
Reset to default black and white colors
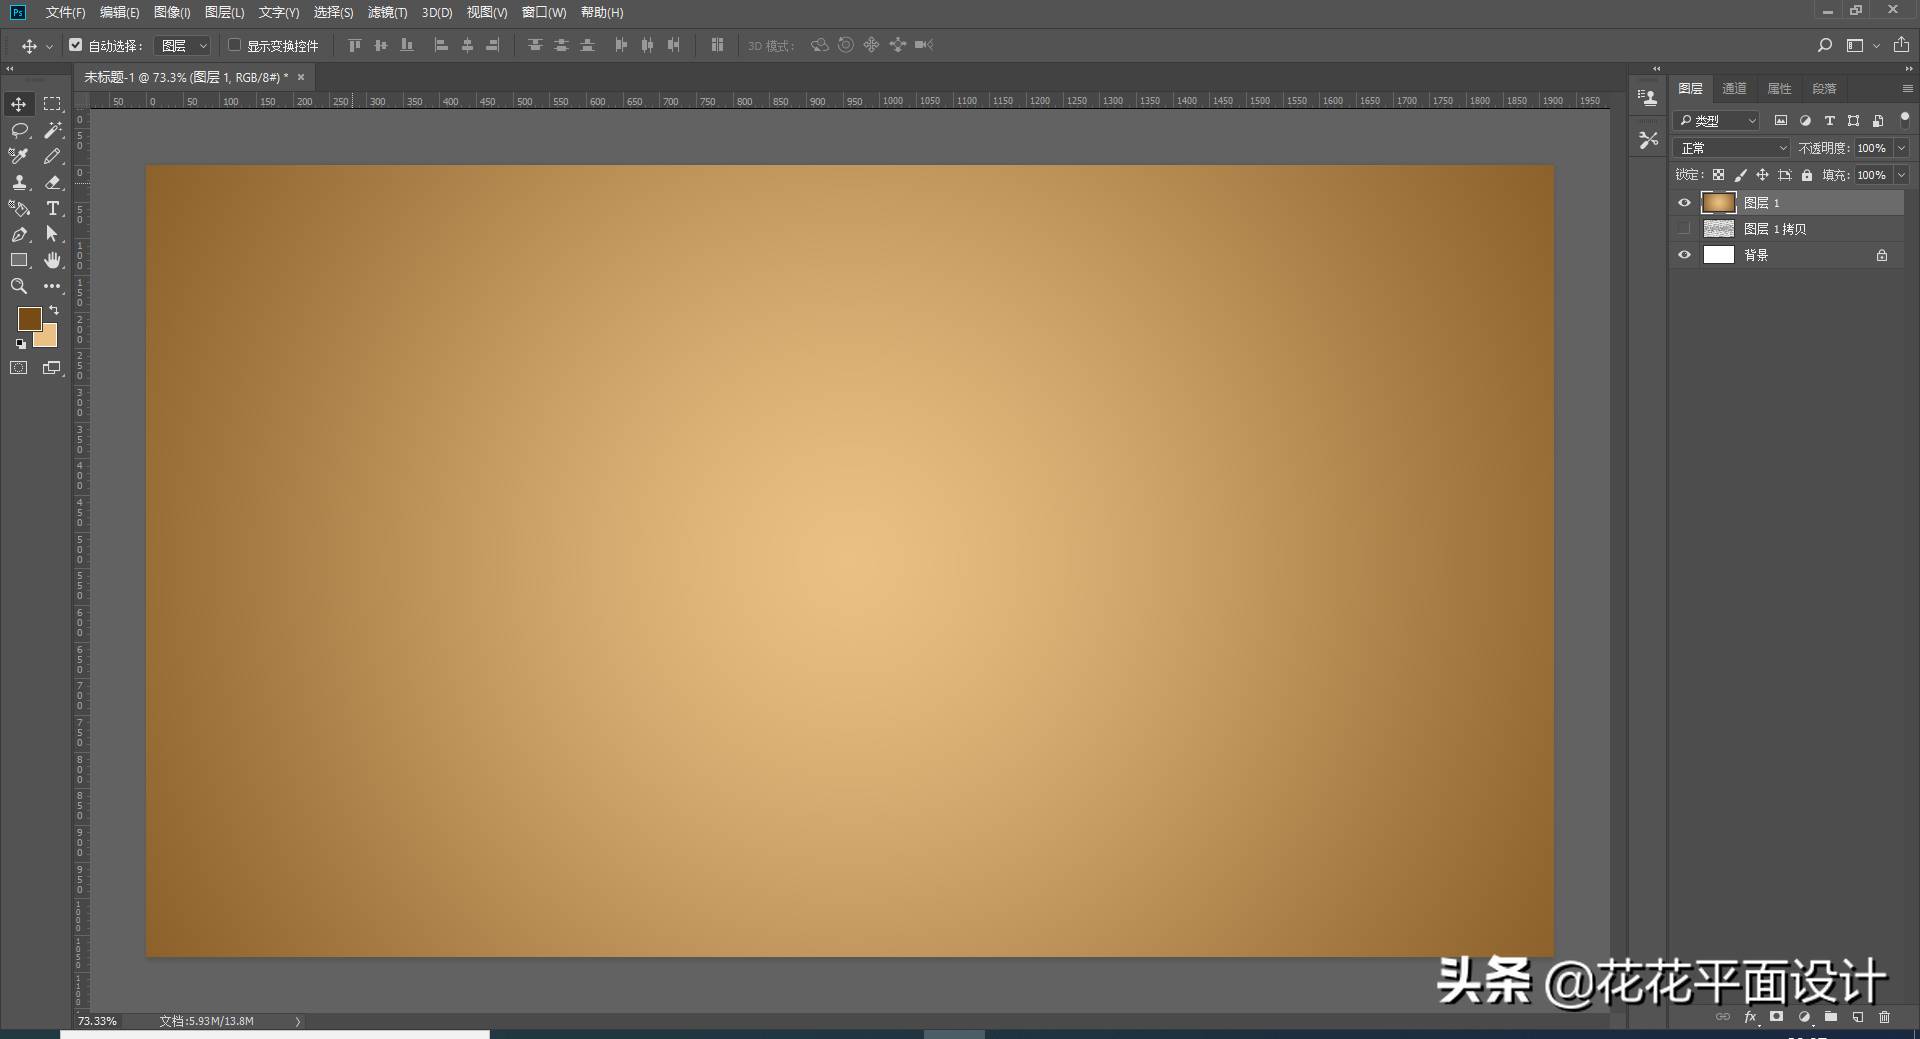[x=20, y=343]
